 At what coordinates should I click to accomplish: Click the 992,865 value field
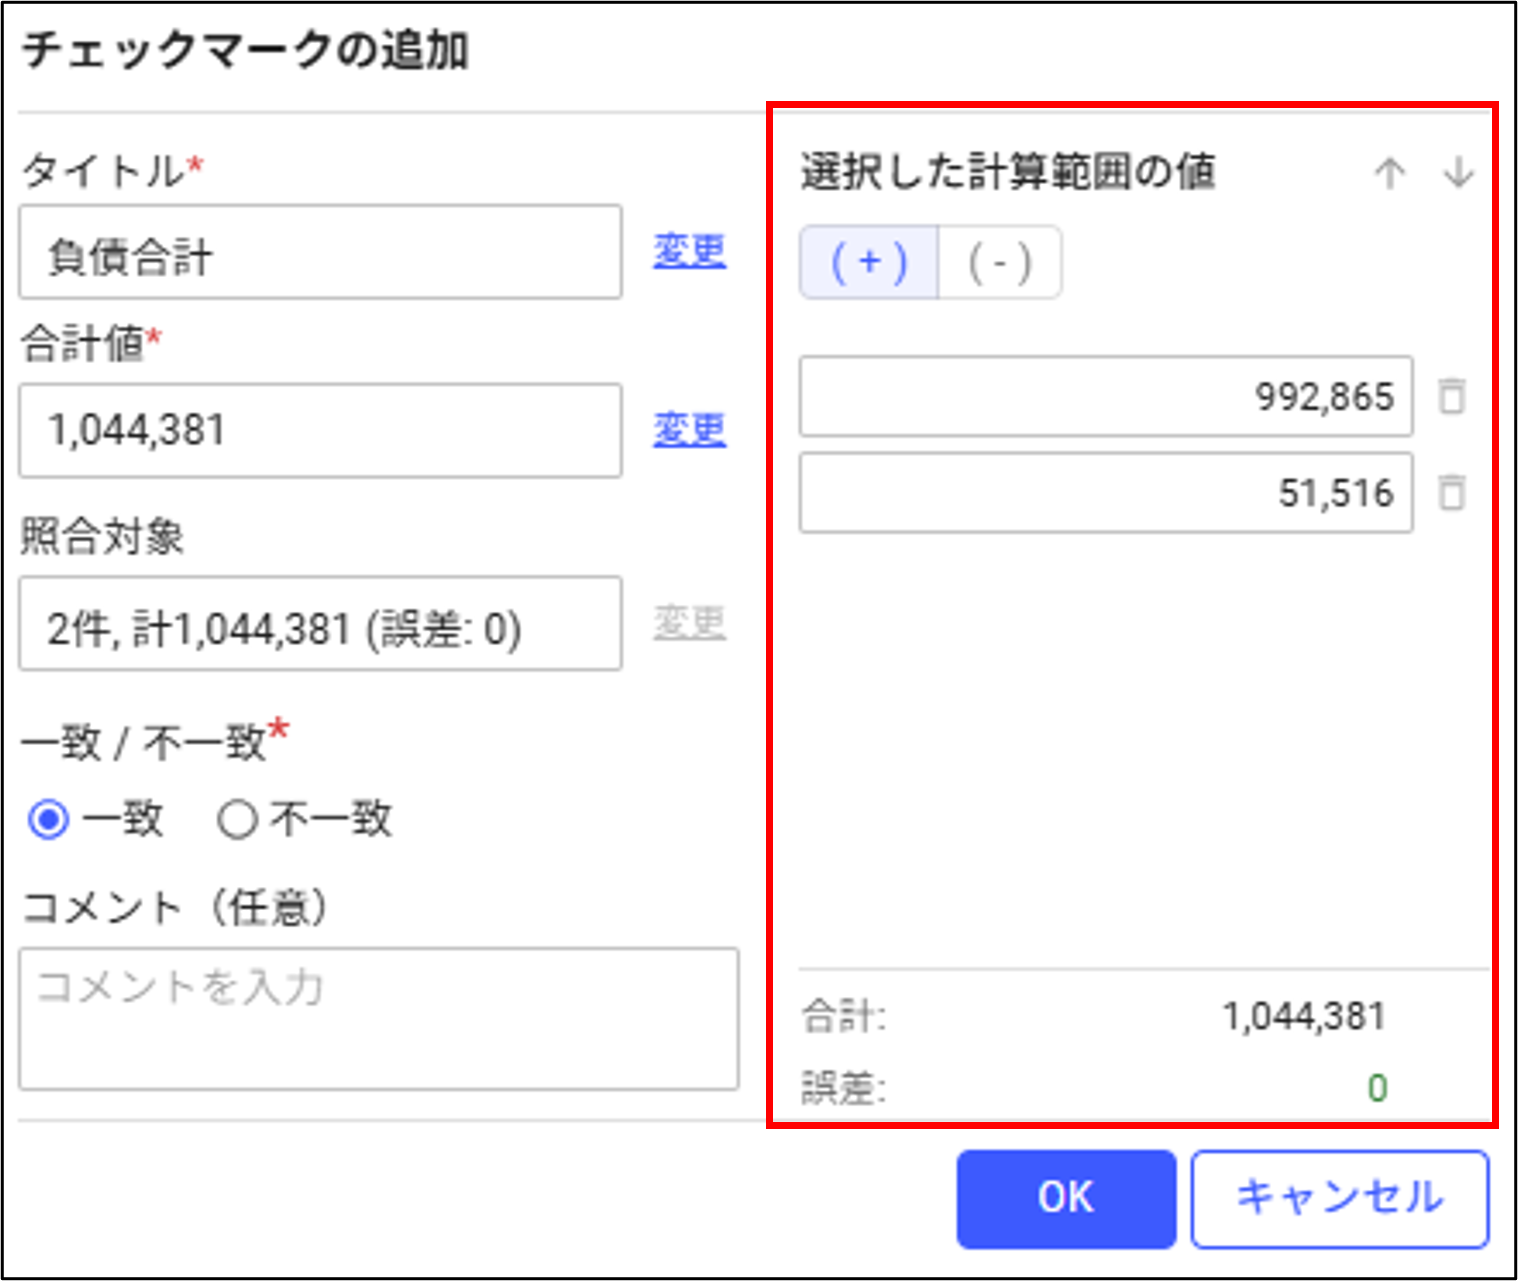pos(1106,396)
